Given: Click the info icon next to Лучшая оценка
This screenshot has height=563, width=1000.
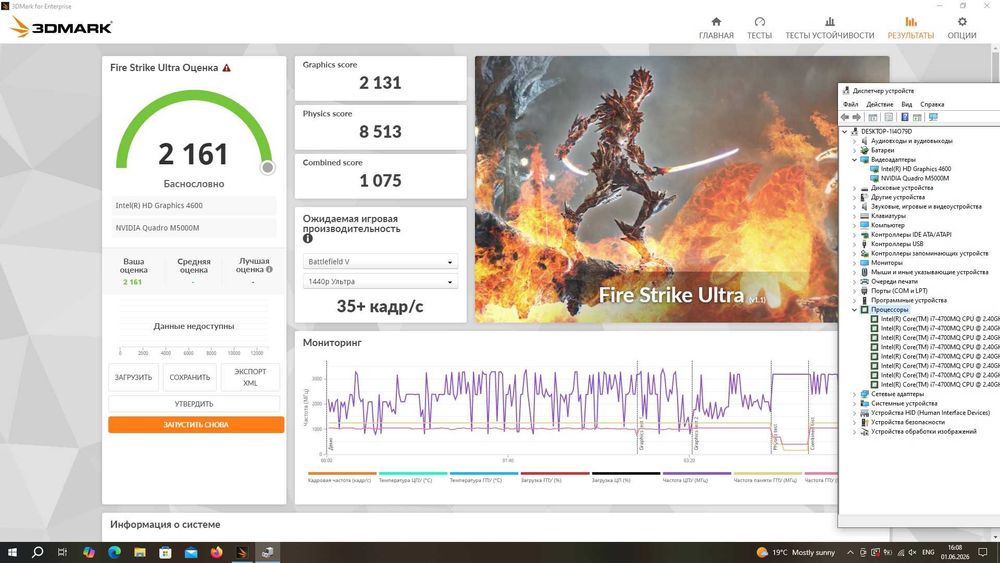Looking at the screenshot, I should (269, 269).
